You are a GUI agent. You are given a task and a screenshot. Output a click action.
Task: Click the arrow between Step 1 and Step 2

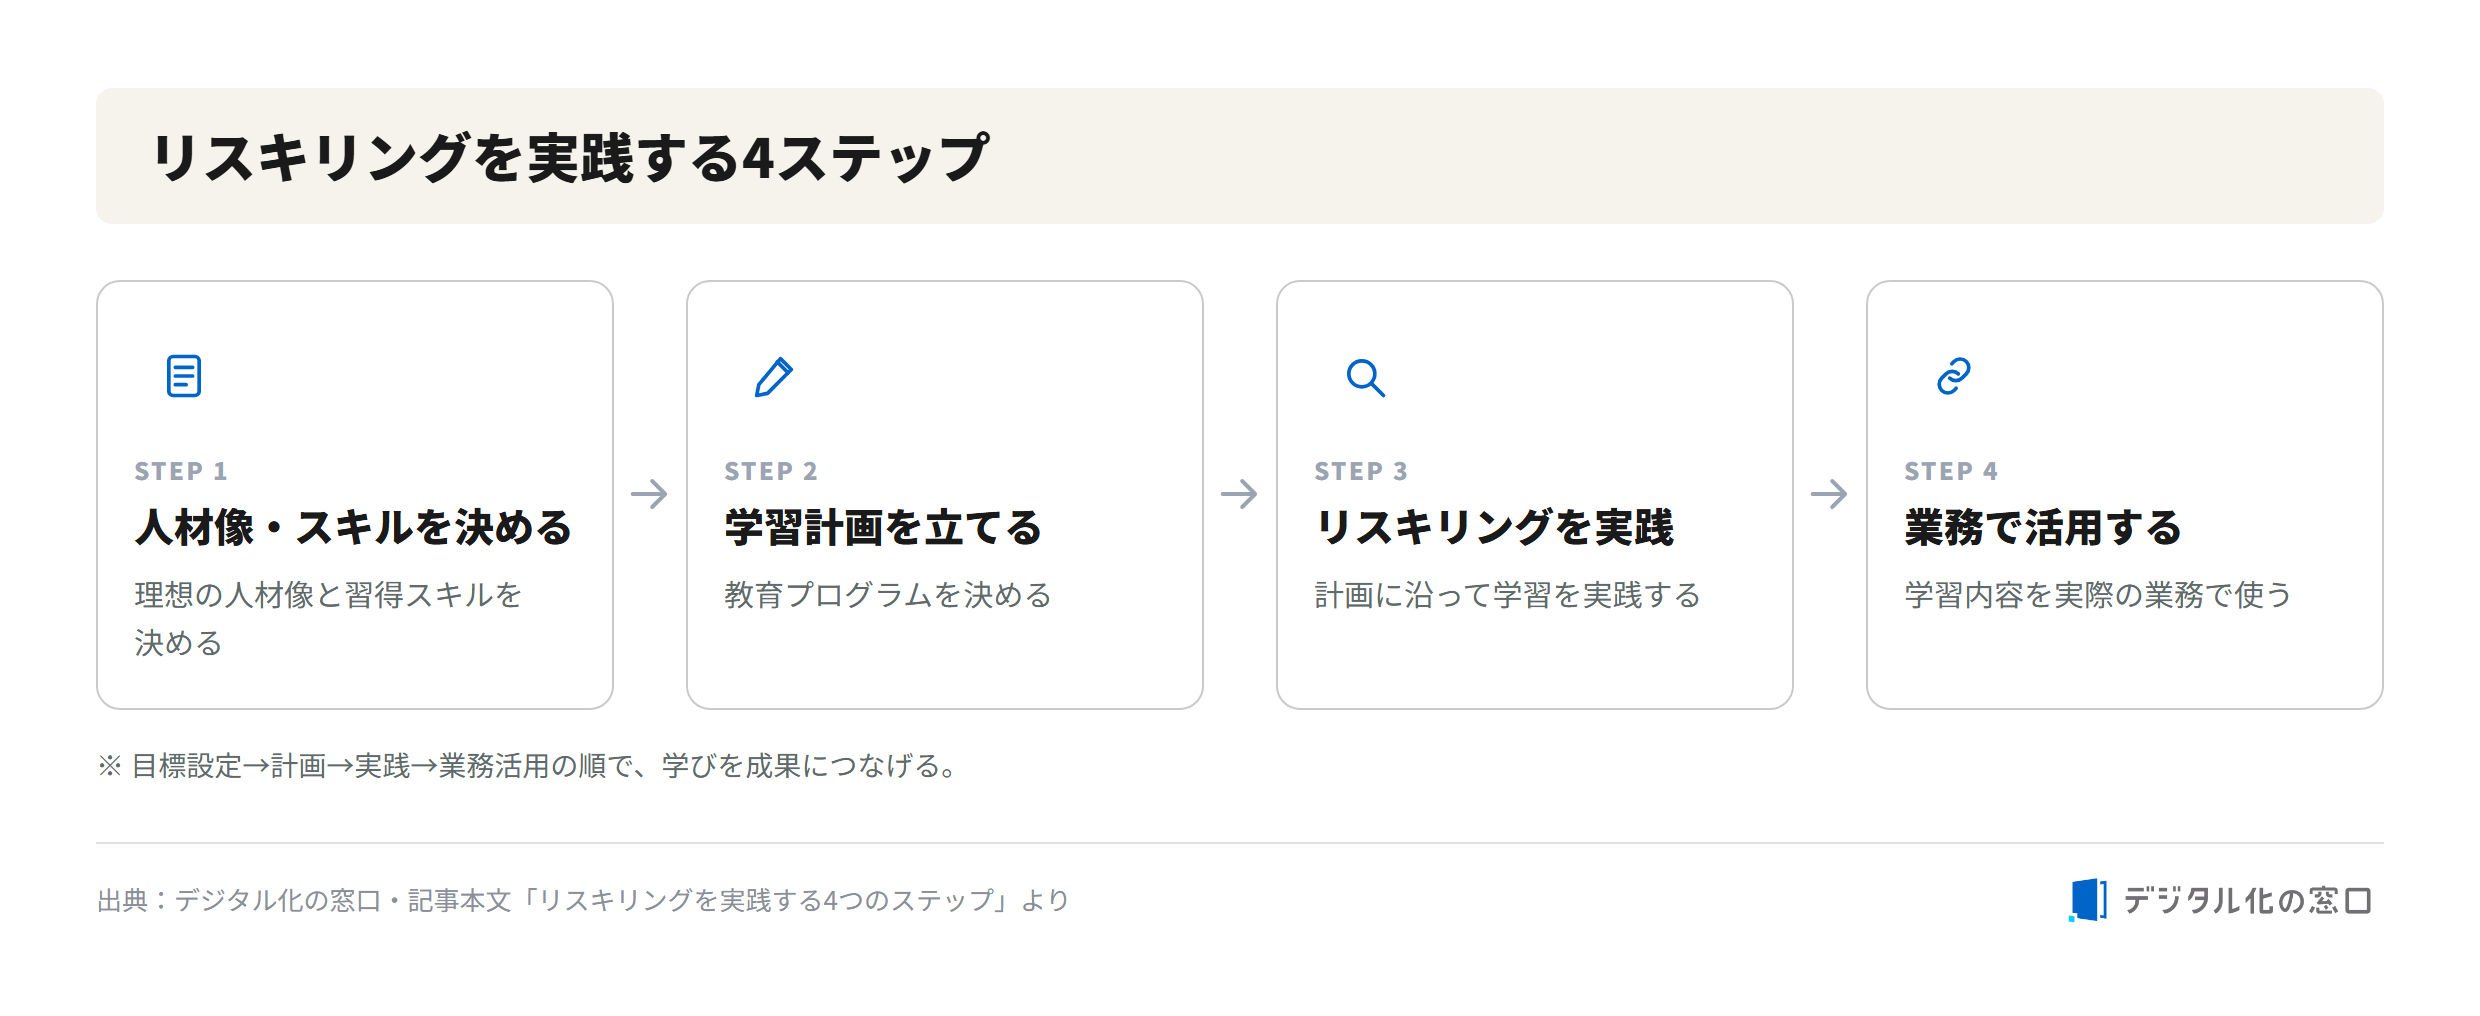[649, 493]
